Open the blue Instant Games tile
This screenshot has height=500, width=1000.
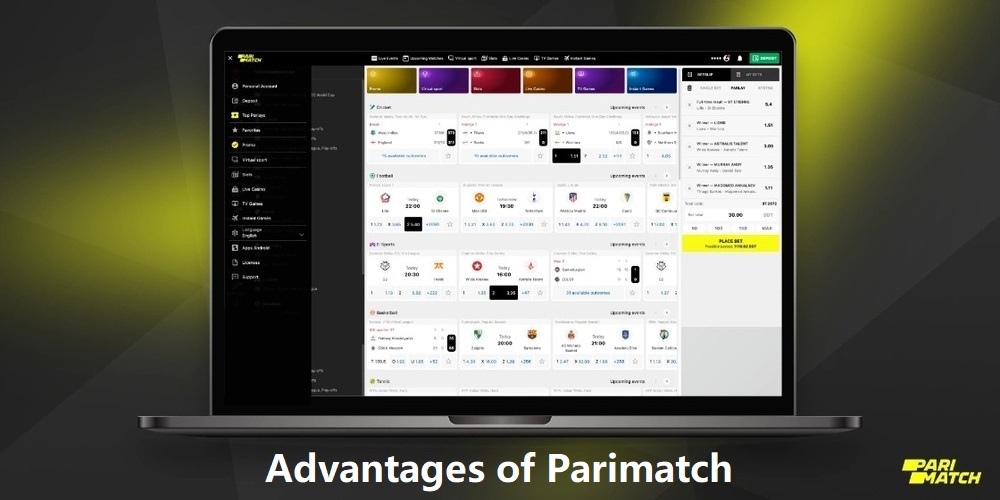pyautogui.click(x=651, y=81)
